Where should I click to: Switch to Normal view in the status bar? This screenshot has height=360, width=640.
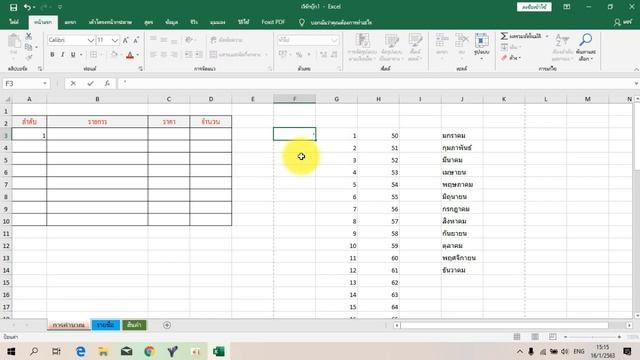[x=517, y=337]
